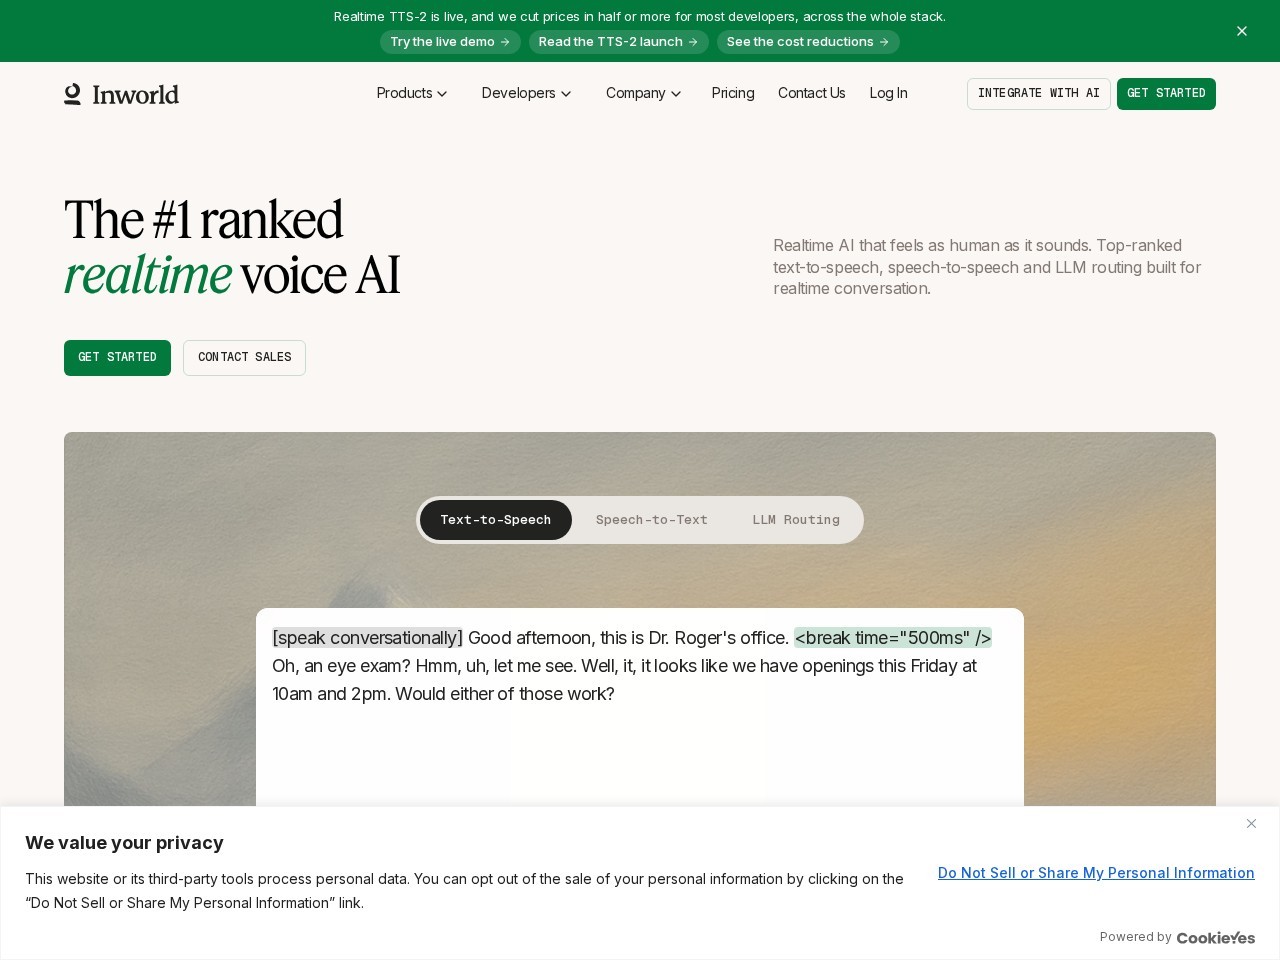Go to the Pricing page
Image resolution: width=1280 pixels, height=960 pixels.
tap(733, 93)
